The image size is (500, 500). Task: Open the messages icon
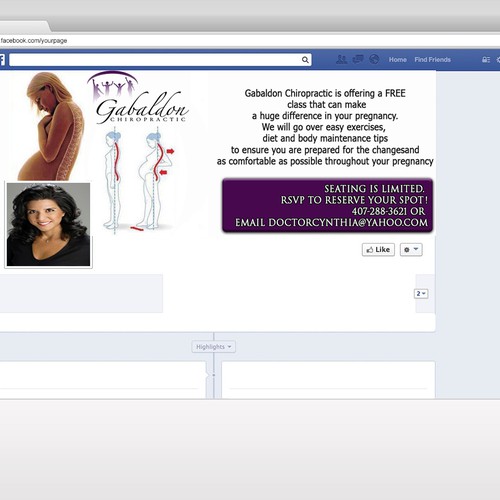point(358,60)
